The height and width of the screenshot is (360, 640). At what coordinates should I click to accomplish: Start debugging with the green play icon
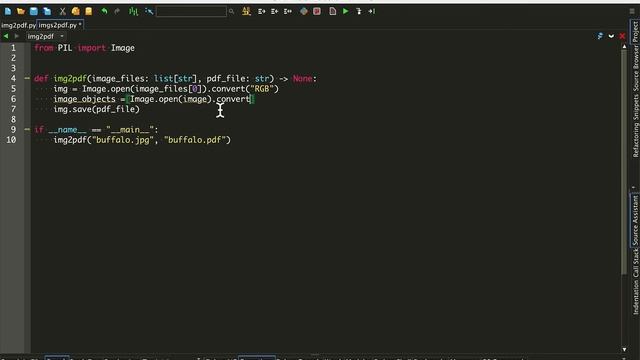[346, 11]
